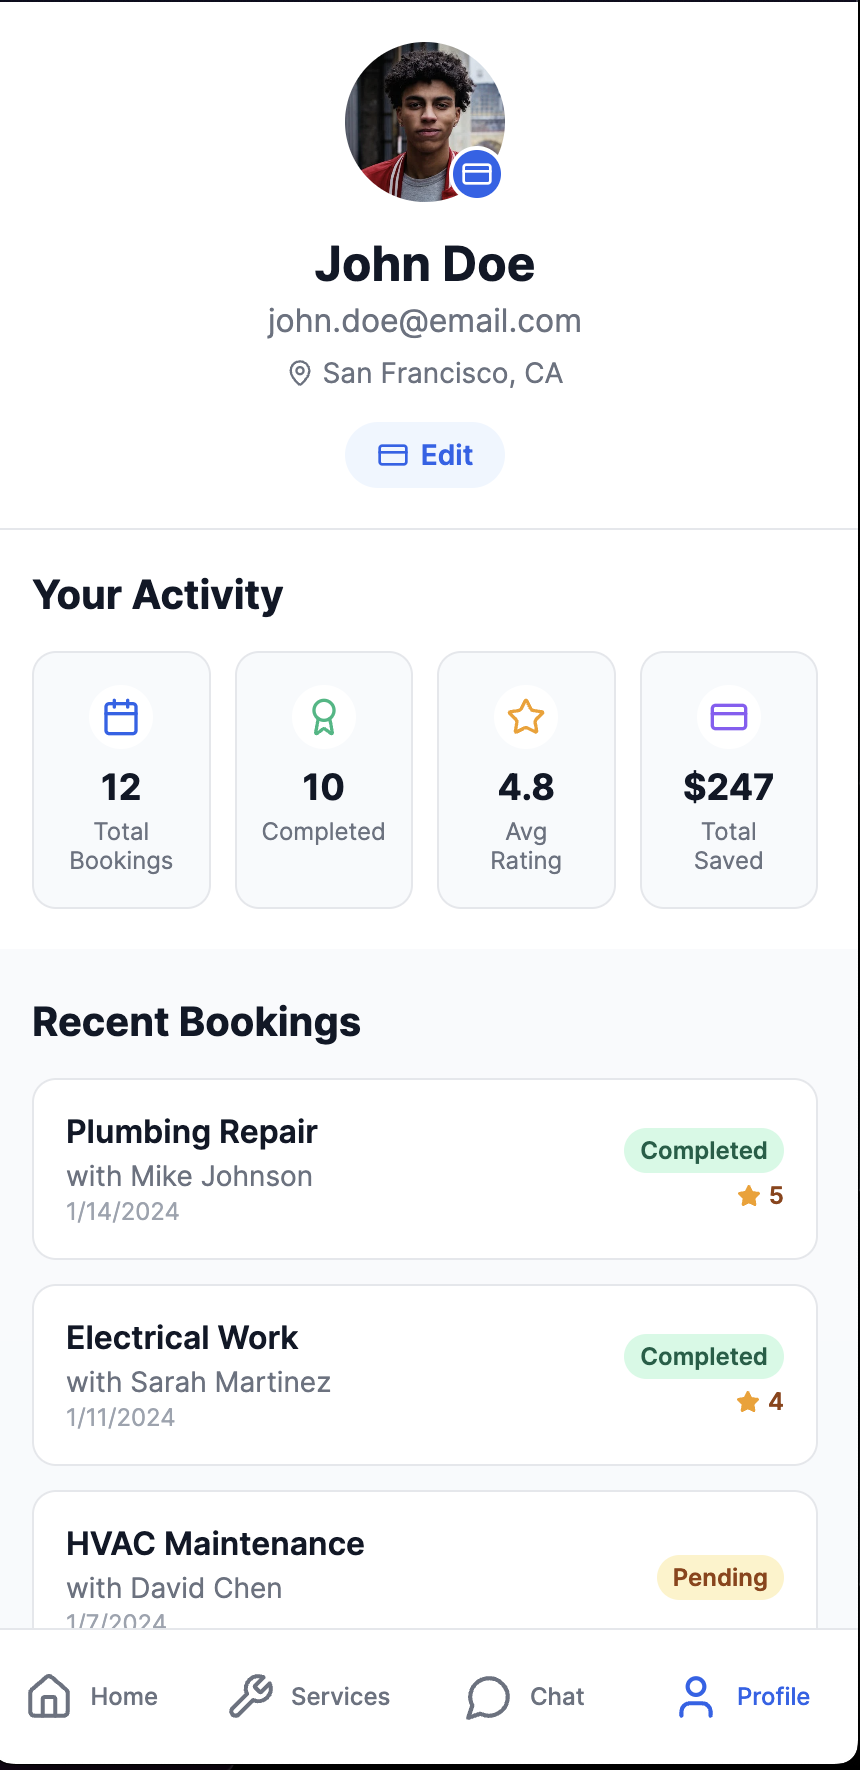860x1770 pixels.
Task: Click the Chat bubble icon
Action: [488, 1697]
